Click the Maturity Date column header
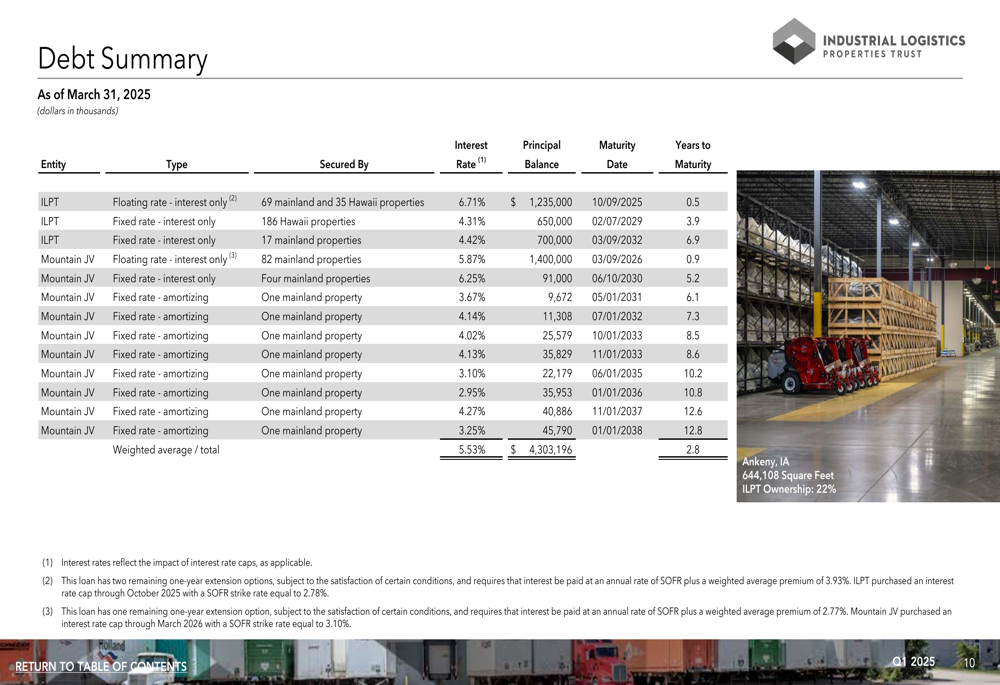Image resolution: width=1000 pixels, height=685 pixels. [617, 155]
